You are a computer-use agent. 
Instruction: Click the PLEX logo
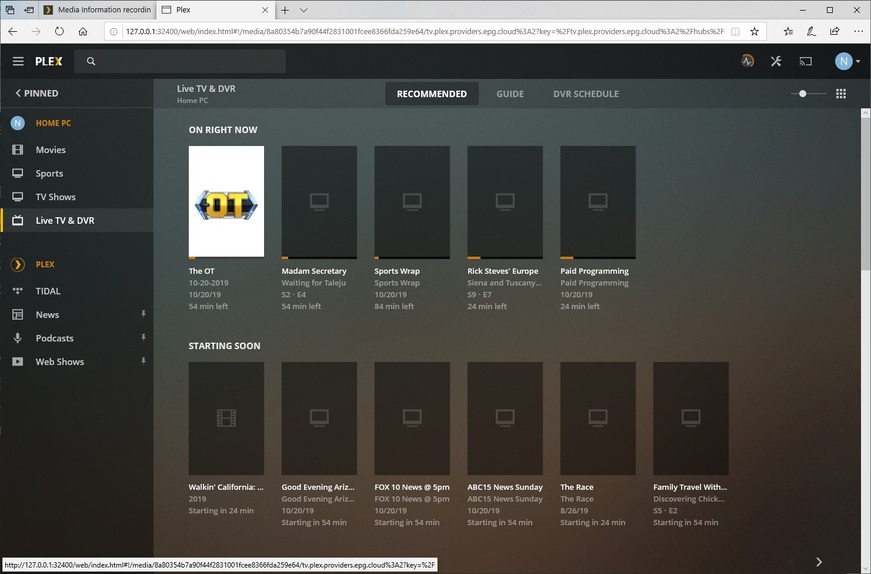49,61
